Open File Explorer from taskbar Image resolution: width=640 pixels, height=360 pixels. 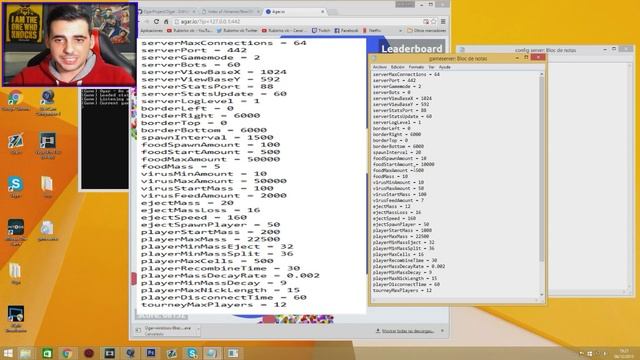click(x=25, y=353)
